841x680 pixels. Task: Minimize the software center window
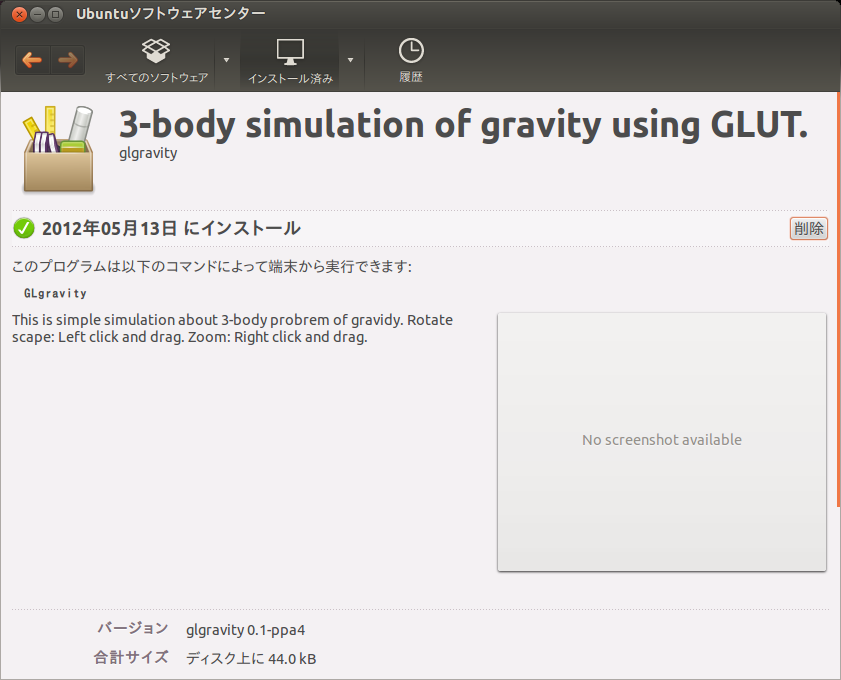37,14
